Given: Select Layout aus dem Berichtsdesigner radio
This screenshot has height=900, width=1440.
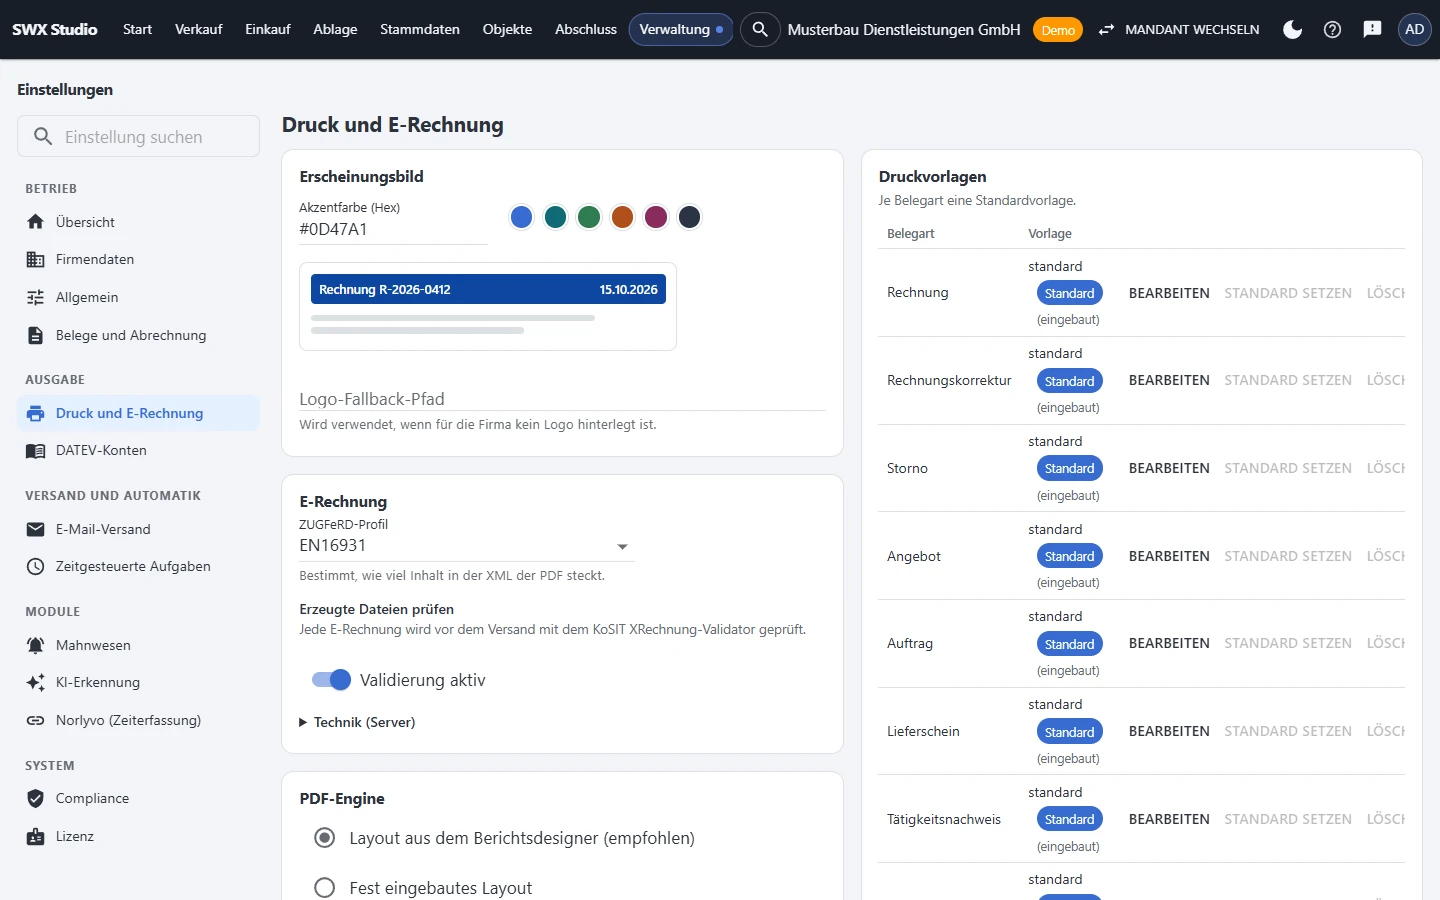Looking at the screenshot, I should (325, 838).
